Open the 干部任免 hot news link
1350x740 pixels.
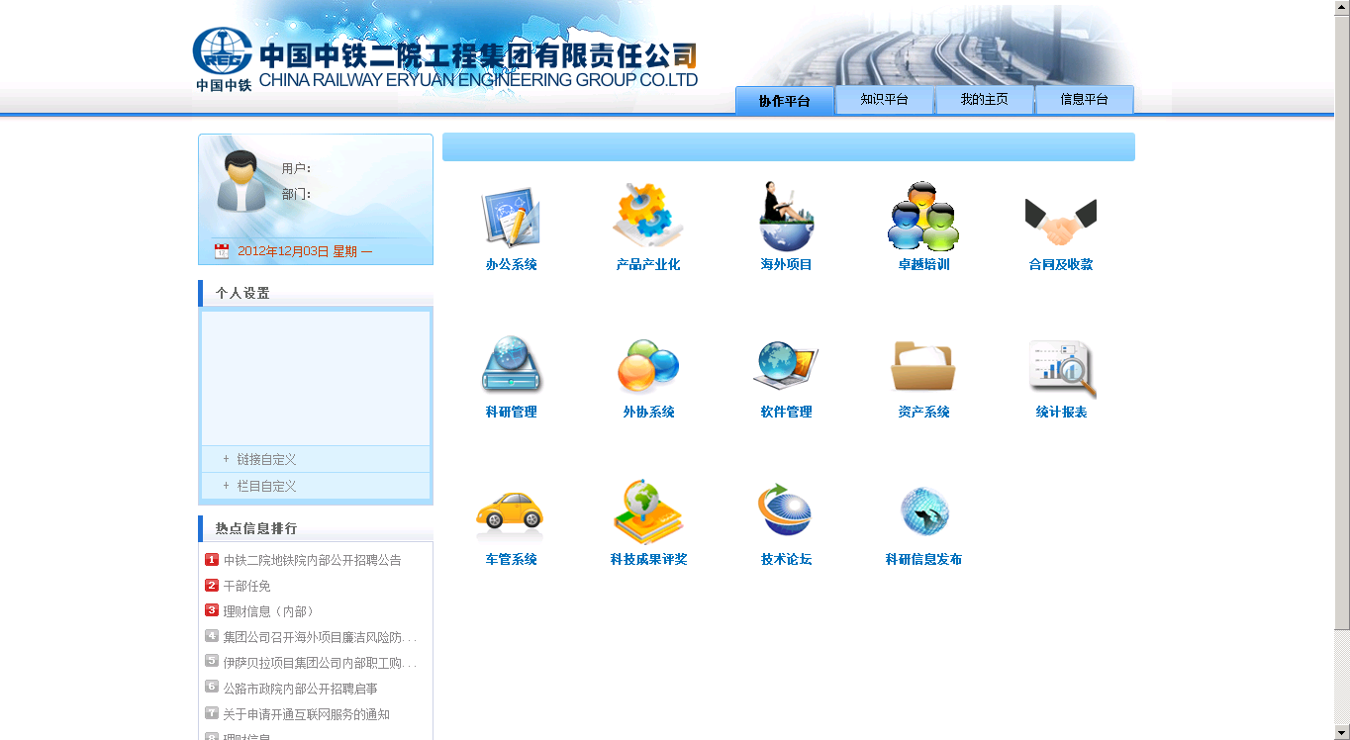247,586
